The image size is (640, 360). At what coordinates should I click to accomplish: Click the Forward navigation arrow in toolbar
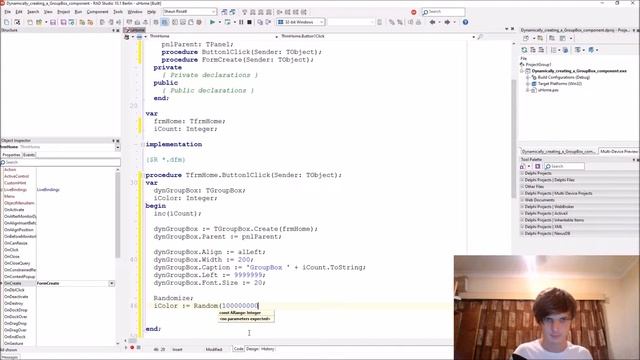click(447, 22)
